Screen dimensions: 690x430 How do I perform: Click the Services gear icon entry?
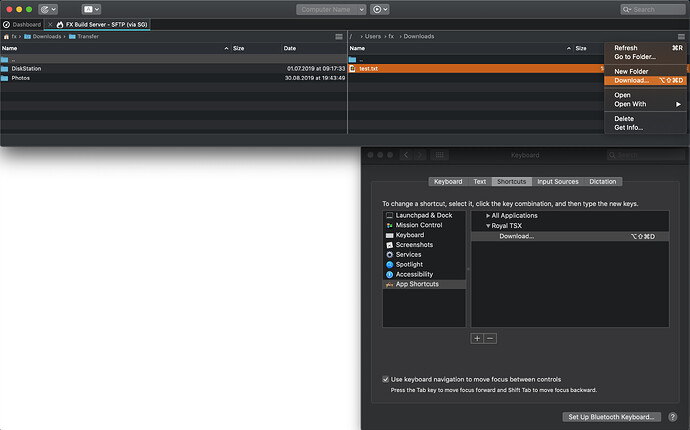click(389, 255)
